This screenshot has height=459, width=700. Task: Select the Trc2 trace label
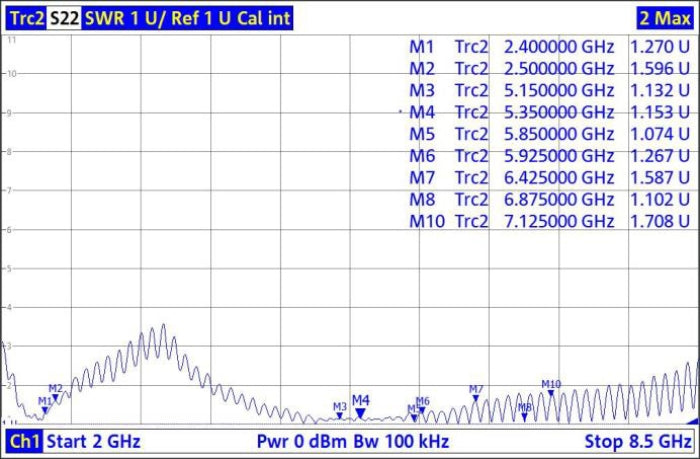(26, 18)
